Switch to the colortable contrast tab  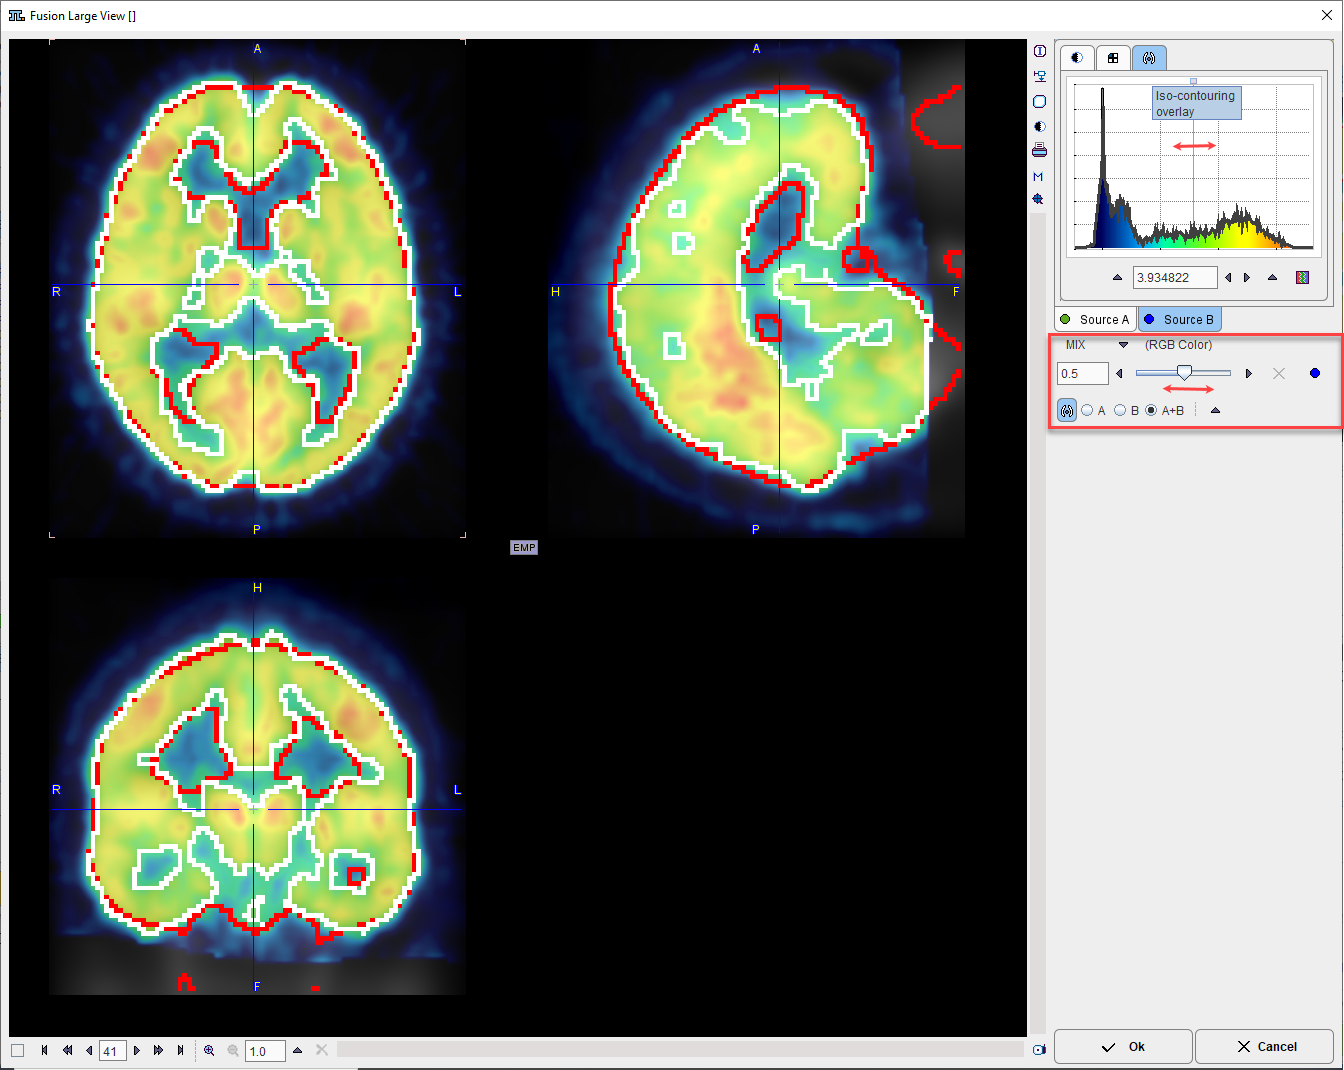1077,58
